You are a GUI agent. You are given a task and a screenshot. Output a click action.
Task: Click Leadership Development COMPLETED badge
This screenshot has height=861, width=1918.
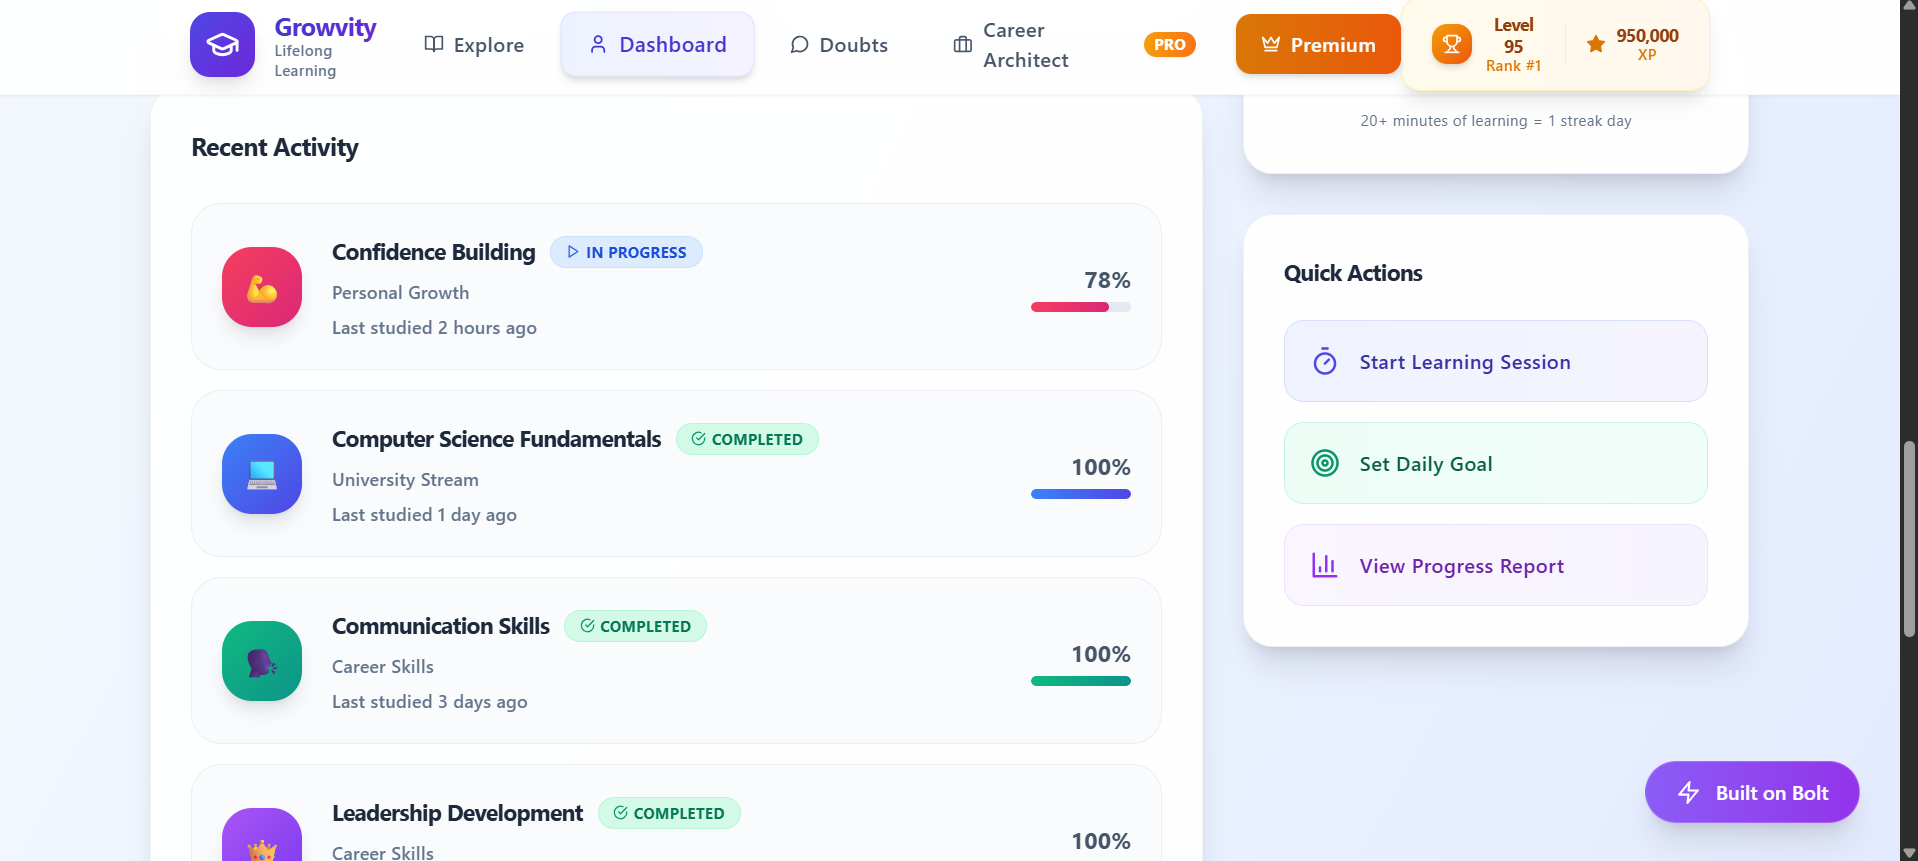[669, 813]
